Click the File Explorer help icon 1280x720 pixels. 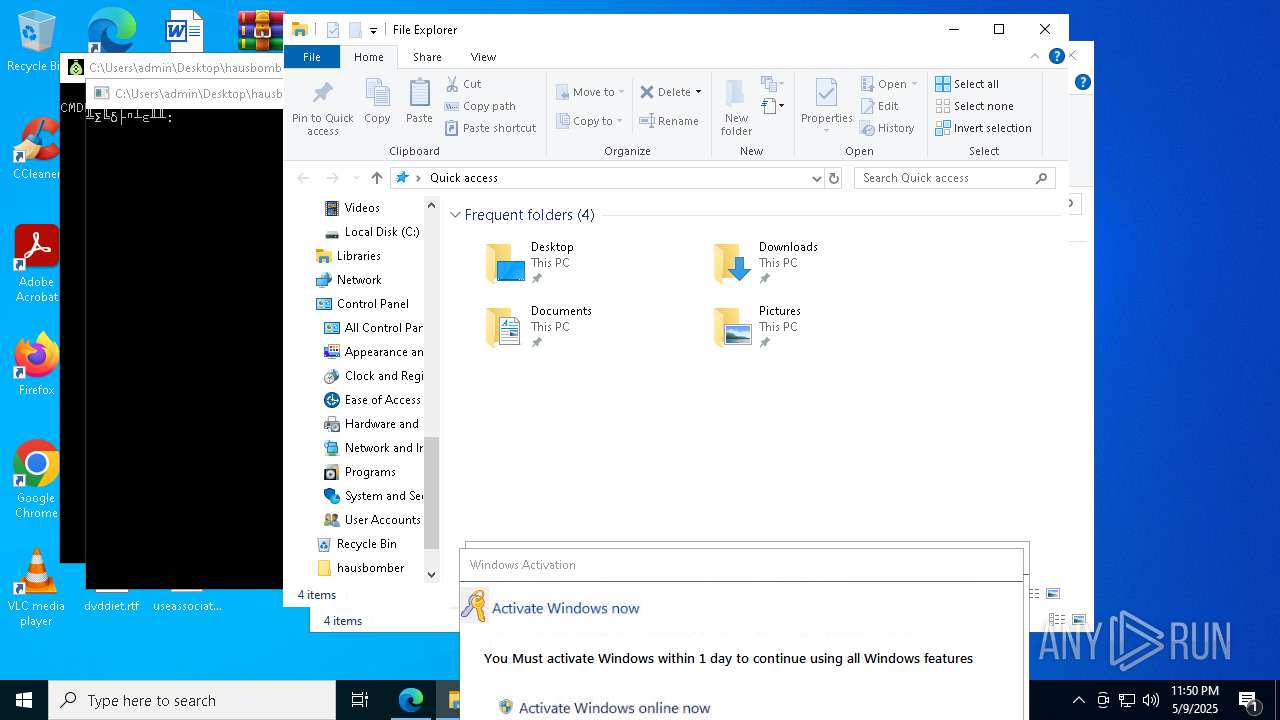coord(1056,56)
